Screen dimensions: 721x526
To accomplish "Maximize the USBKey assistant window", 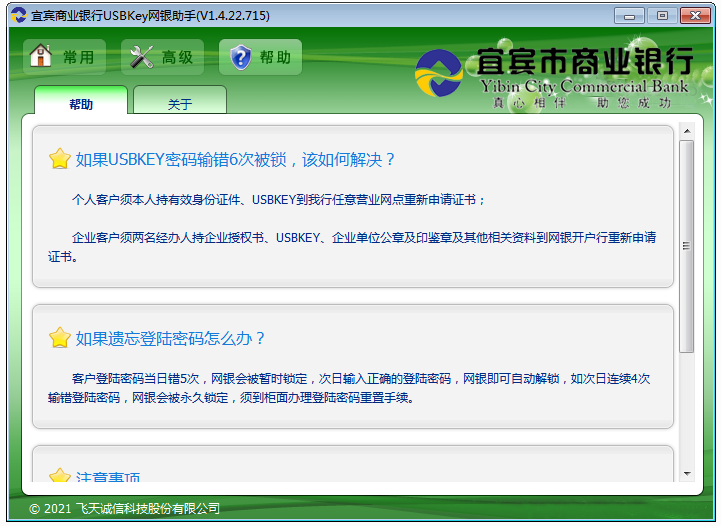I will point(660,15).
